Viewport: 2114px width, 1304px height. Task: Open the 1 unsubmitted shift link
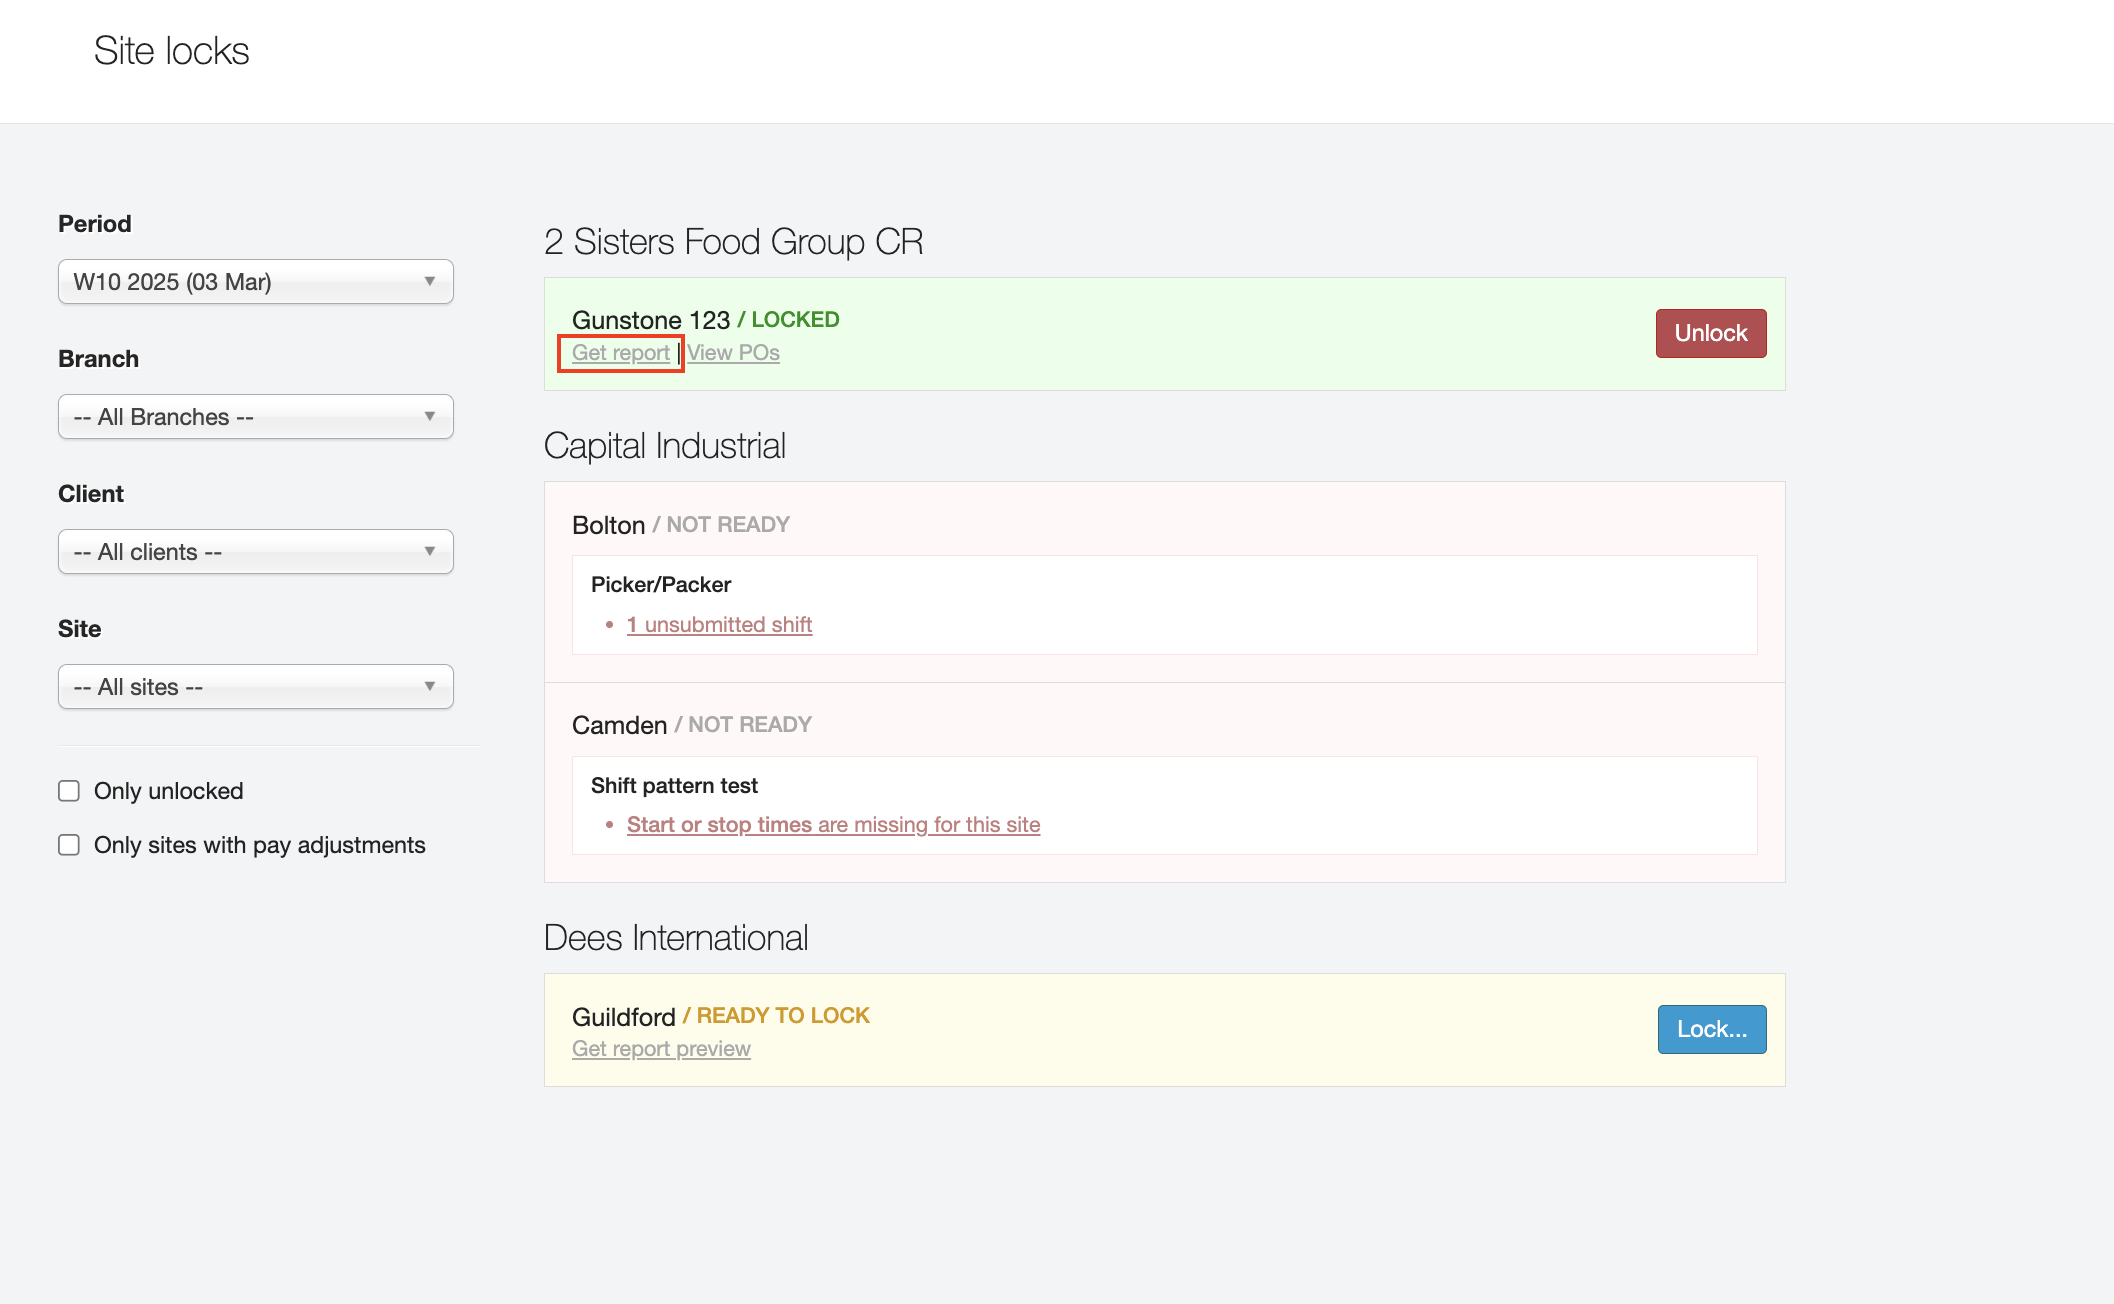coord(719,625)
